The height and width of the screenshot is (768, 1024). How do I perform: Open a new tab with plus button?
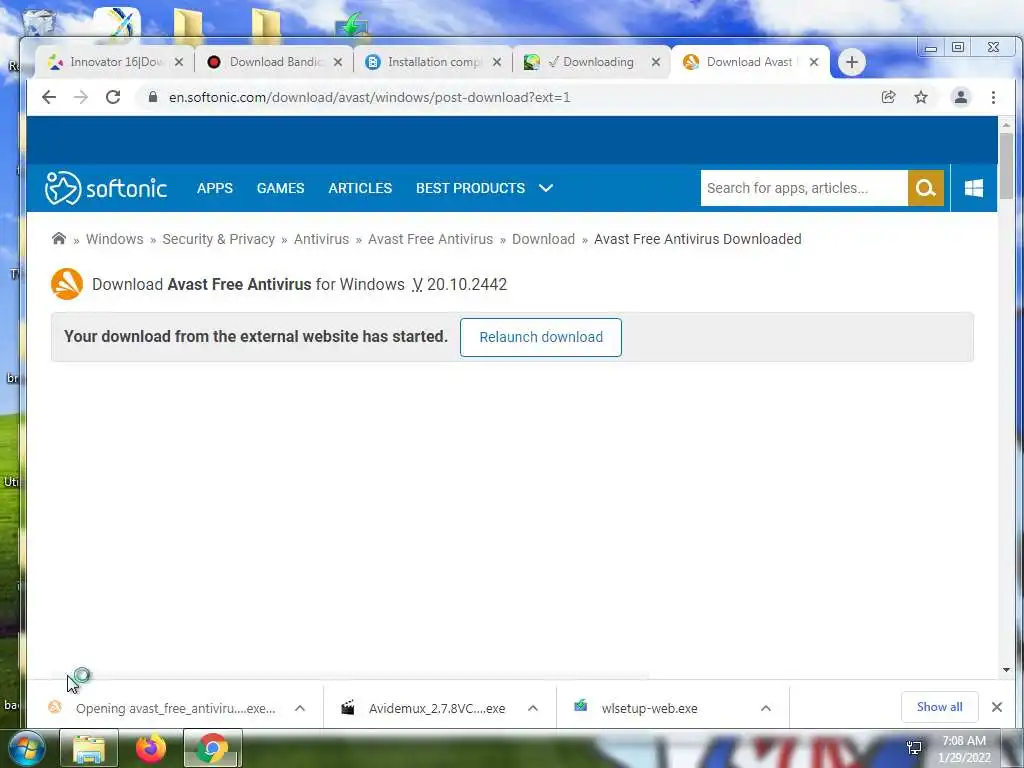click(852, 62)
